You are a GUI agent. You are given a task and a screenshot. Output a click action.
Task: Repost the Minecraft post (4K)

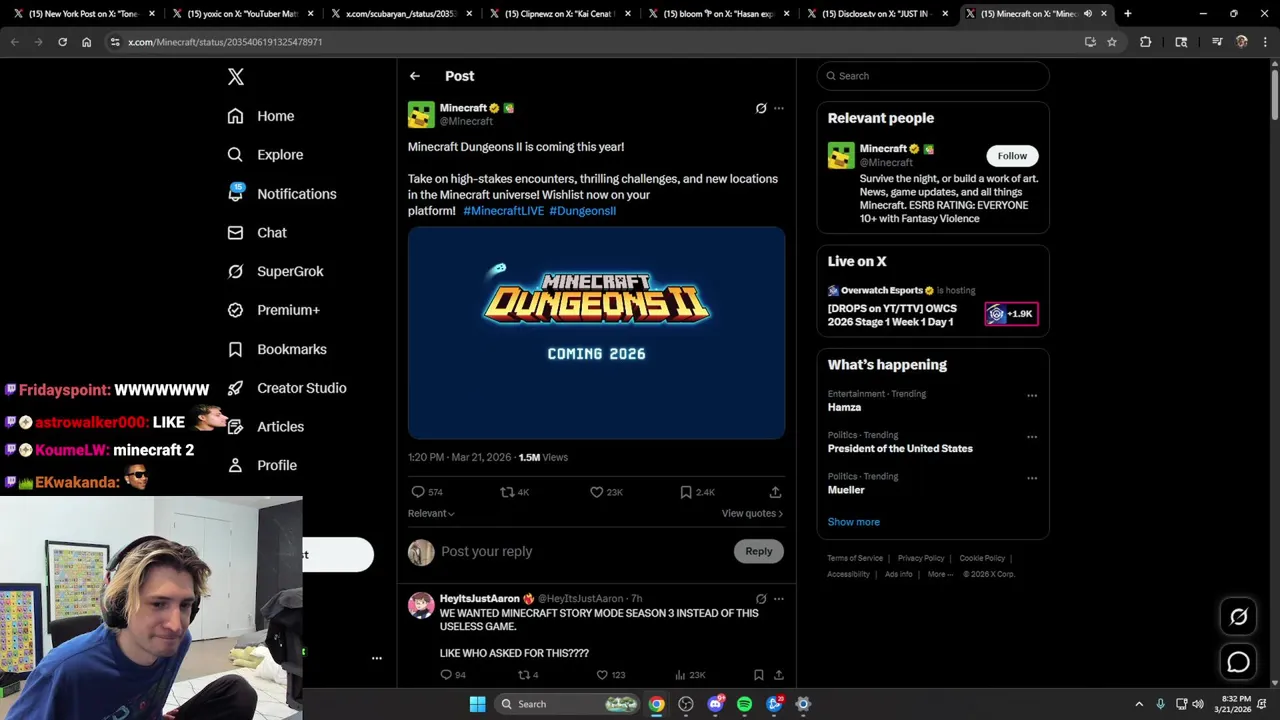[x=515, y=492]
